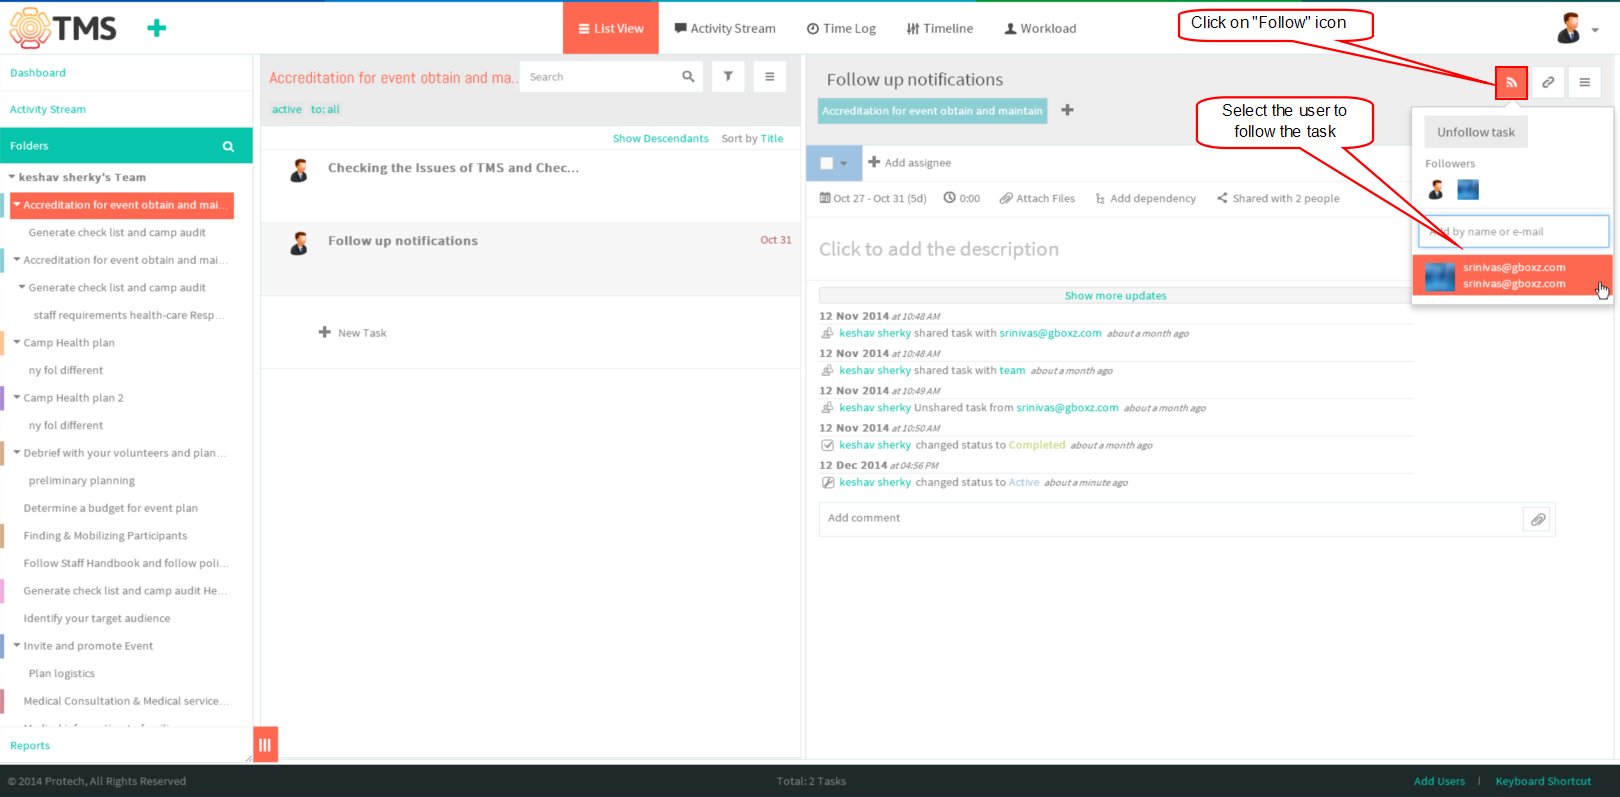Click the search magnifier in Folders header

tap(228, 146)
